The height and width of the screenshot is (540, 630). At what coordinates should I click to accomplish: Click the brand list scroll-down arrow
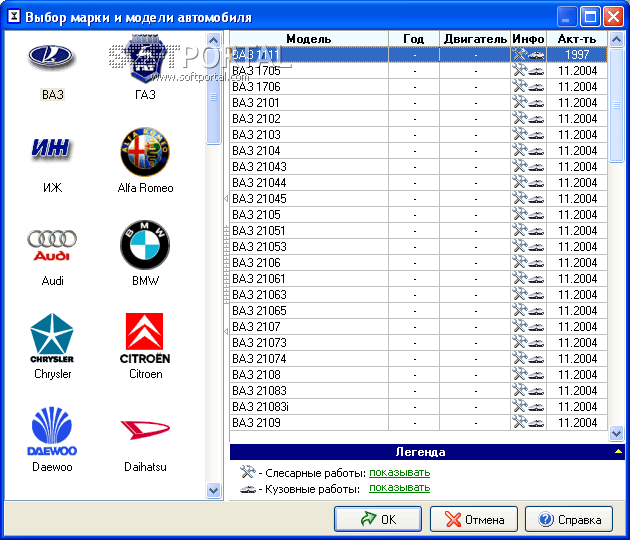(214, 491)
